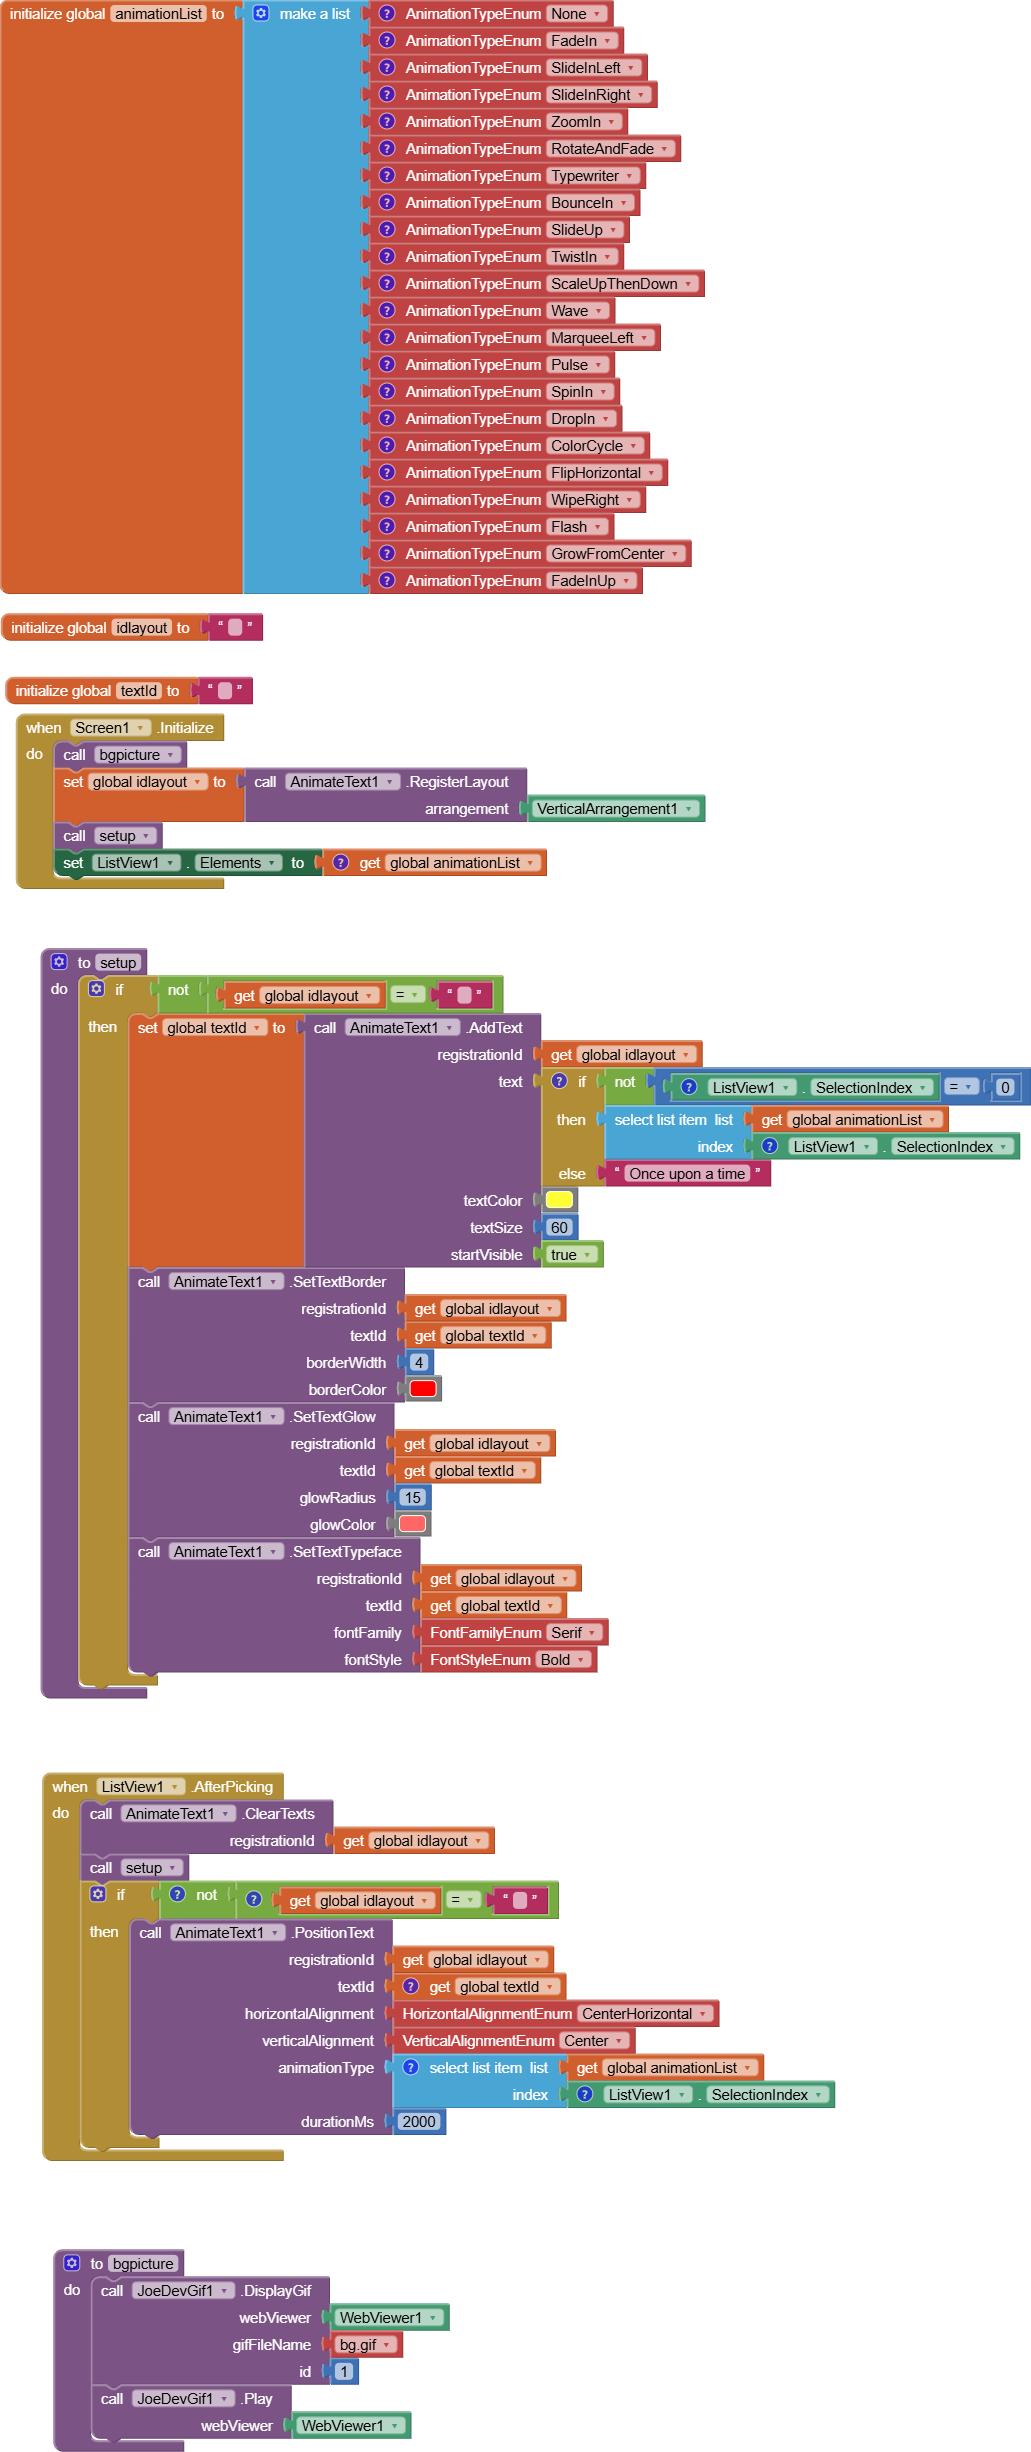Click the help icon beside AnimationTypeEnum FadeInUp
1031x2452 pixels.
pos(387,581)
